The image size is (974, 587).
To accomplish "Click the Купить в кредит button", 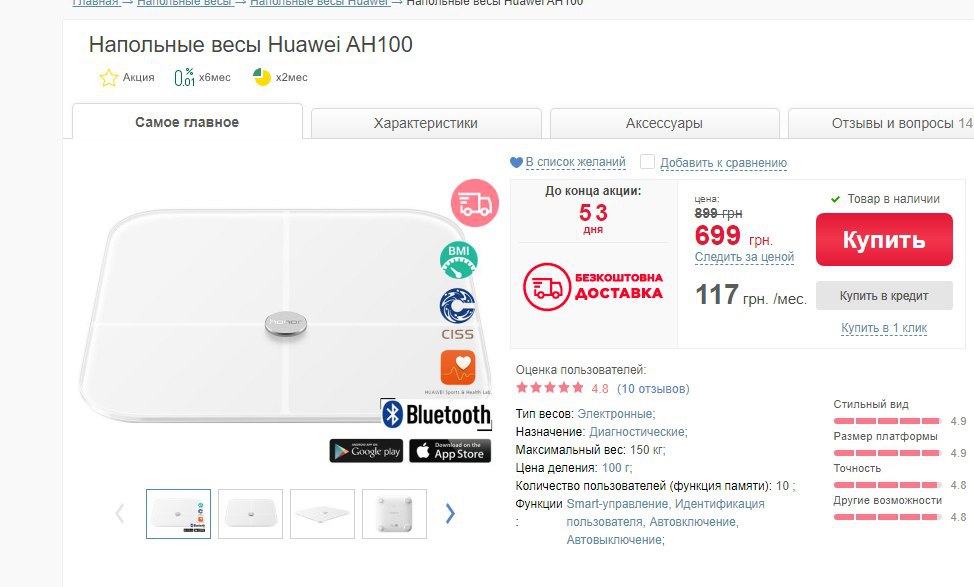I will pos(884,296).
